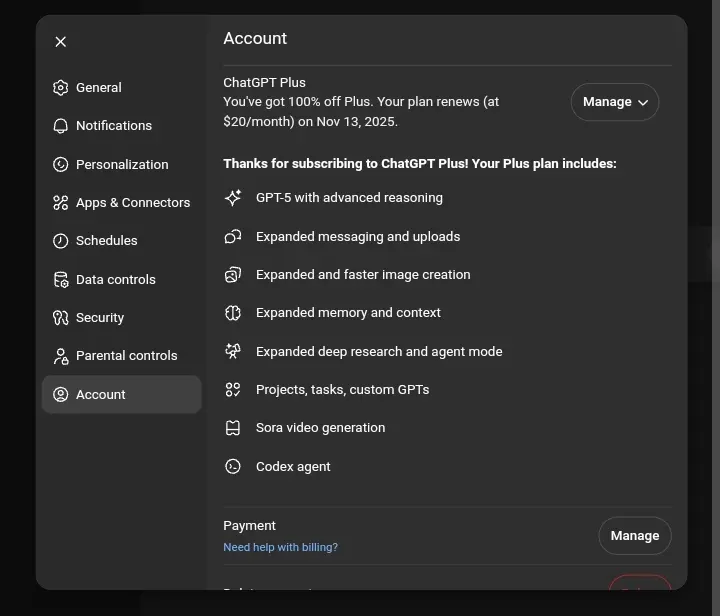This screenshot has width=720, height=616.
Task: Click the Sora video generation icon
Action: coord(233,428)
